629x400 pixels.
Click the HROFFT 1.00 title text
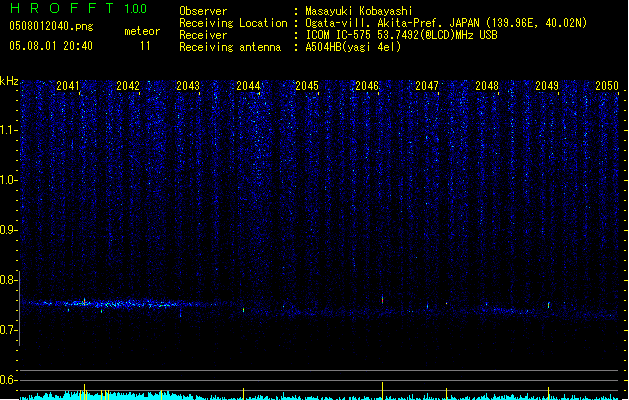click(79, 8)
